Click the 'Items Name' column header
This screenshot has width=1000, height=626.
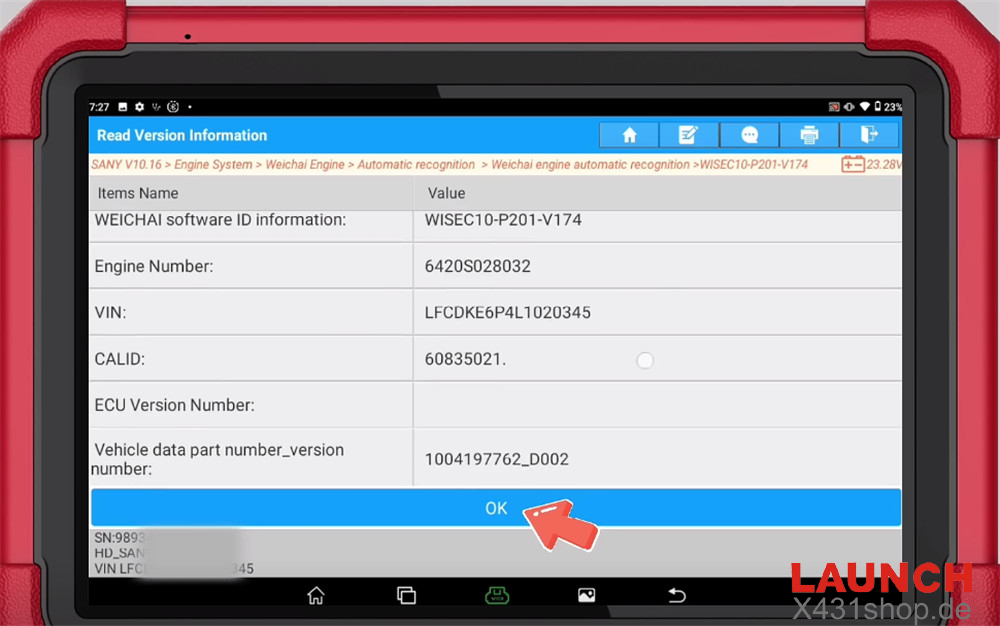tap(138, 193)
